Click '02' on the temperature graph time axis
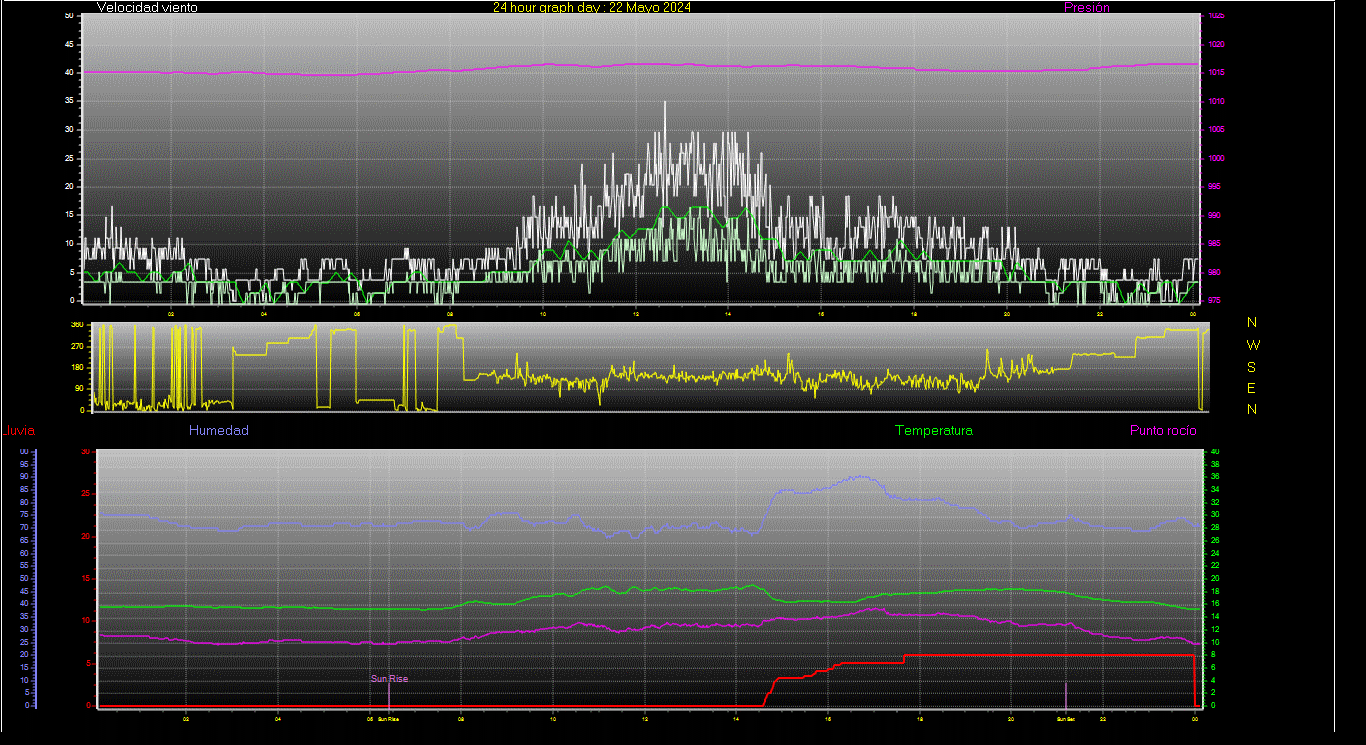Viewport: 1366px width, 745px height. (x=186, y=719)
